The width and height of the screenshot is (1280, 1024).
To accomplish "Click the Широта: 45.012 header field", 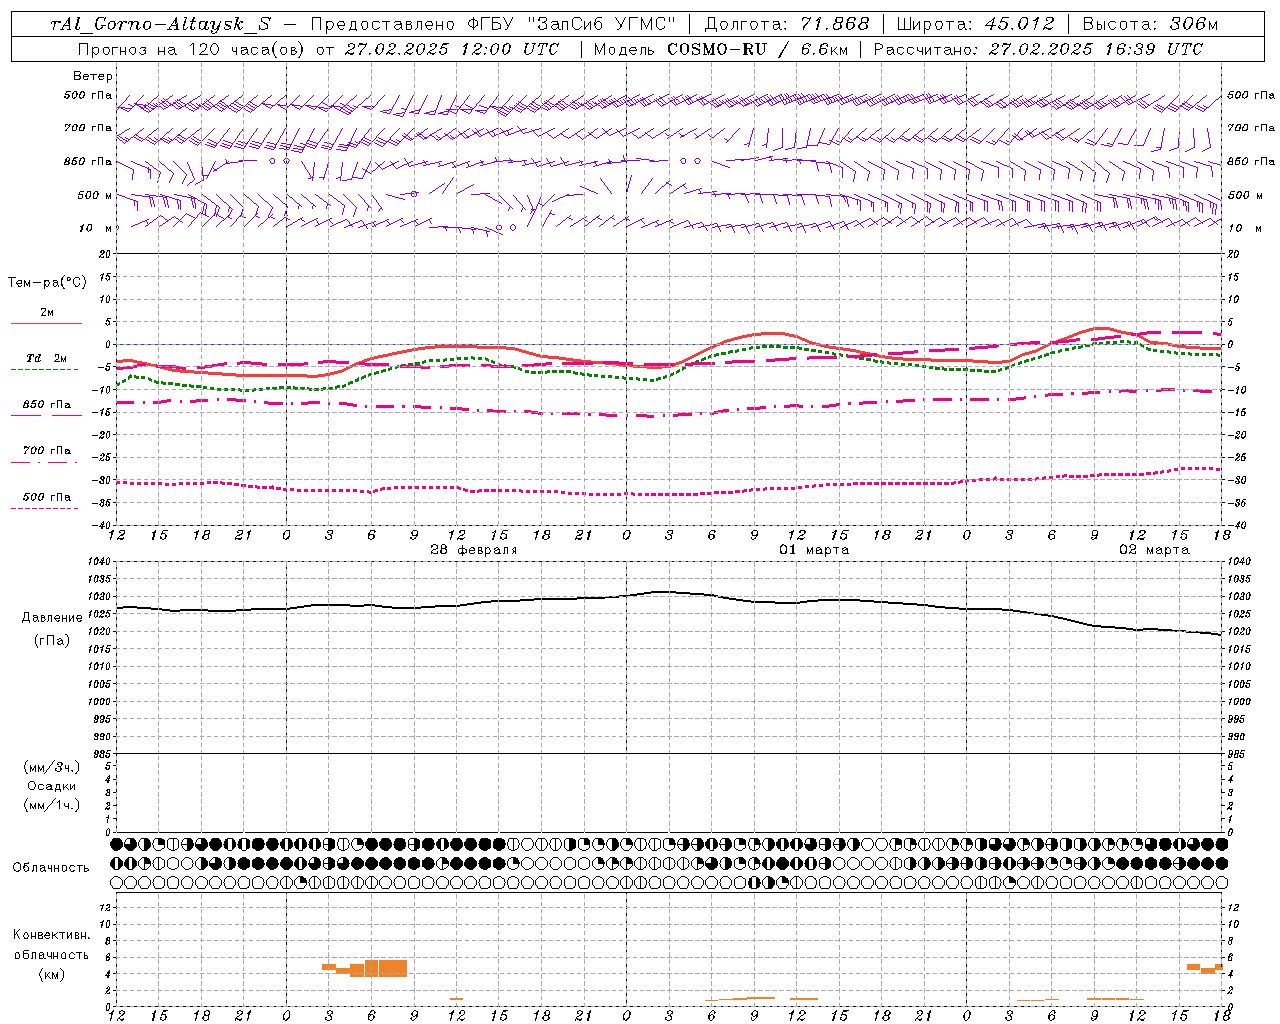I will [975, 25].
